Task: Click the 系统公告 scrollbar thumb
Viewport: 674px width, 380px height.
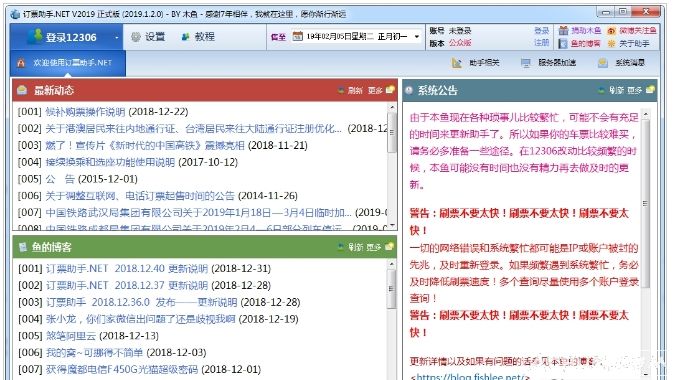Action: [645, 204]
